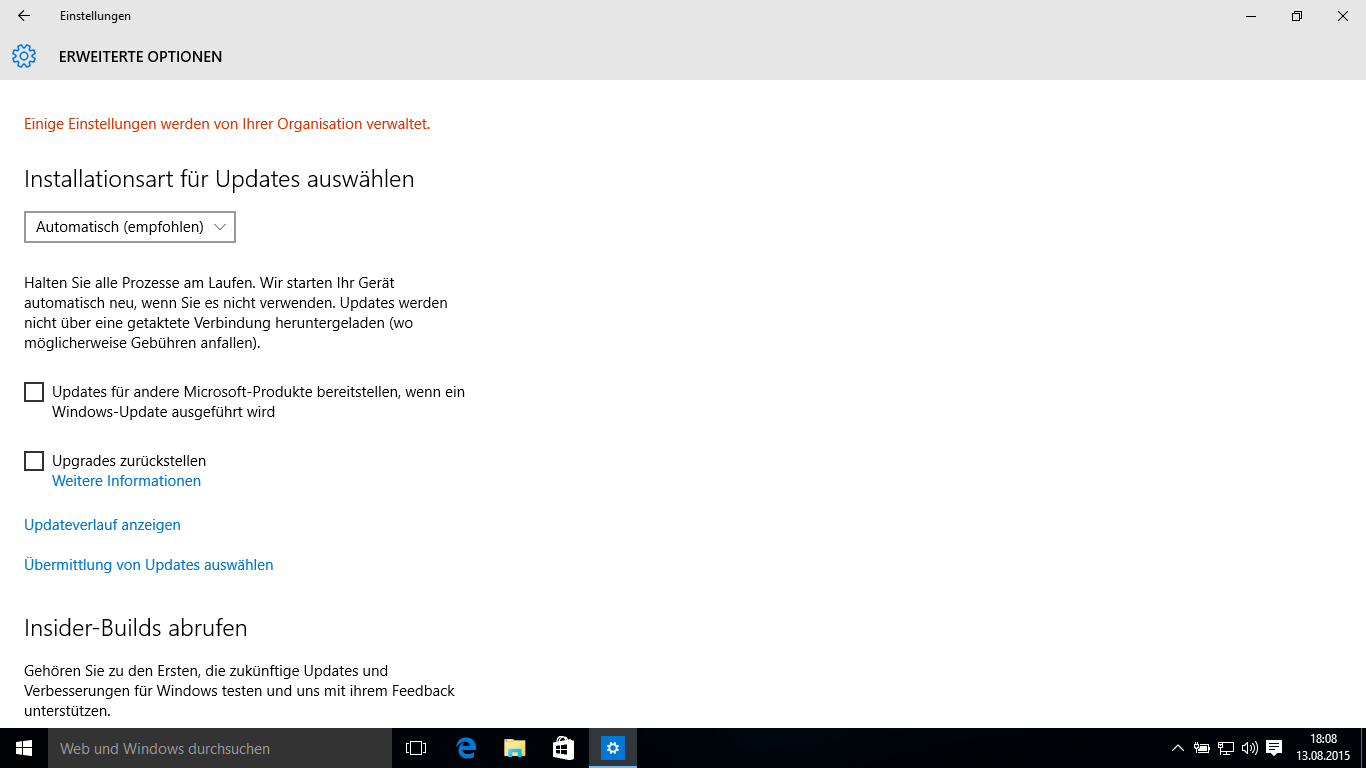
Task: Click the network icon in the system tray
Action: 1226,748
